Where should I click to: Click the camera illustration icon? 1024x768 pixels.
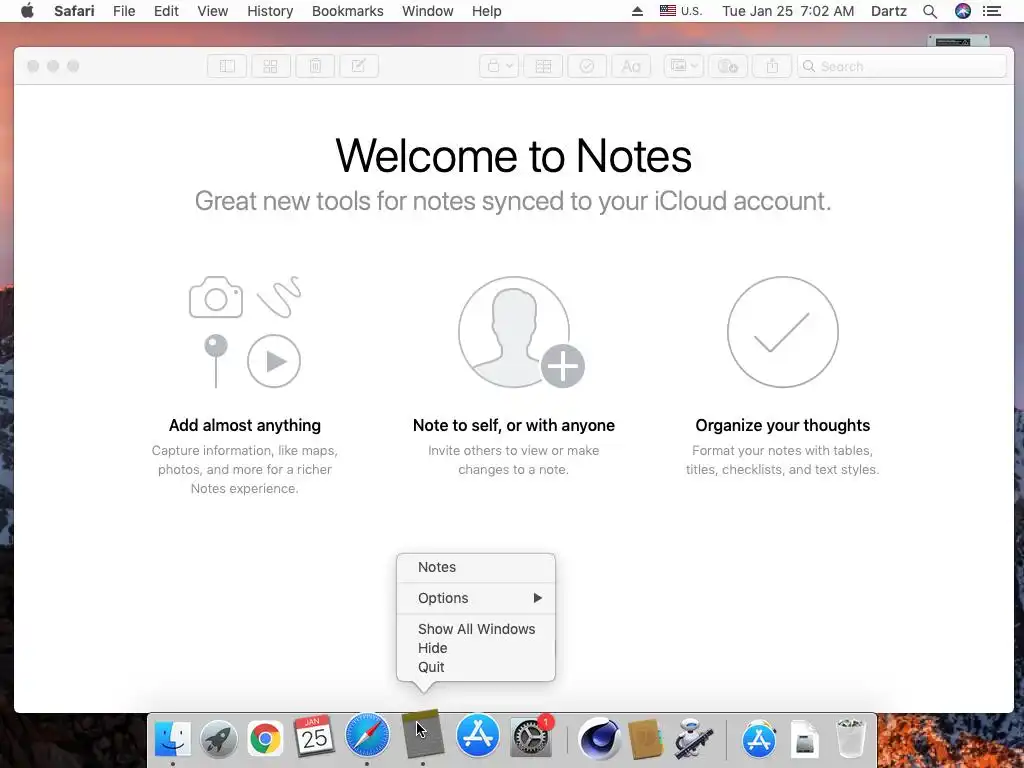(x=216, y=298)
